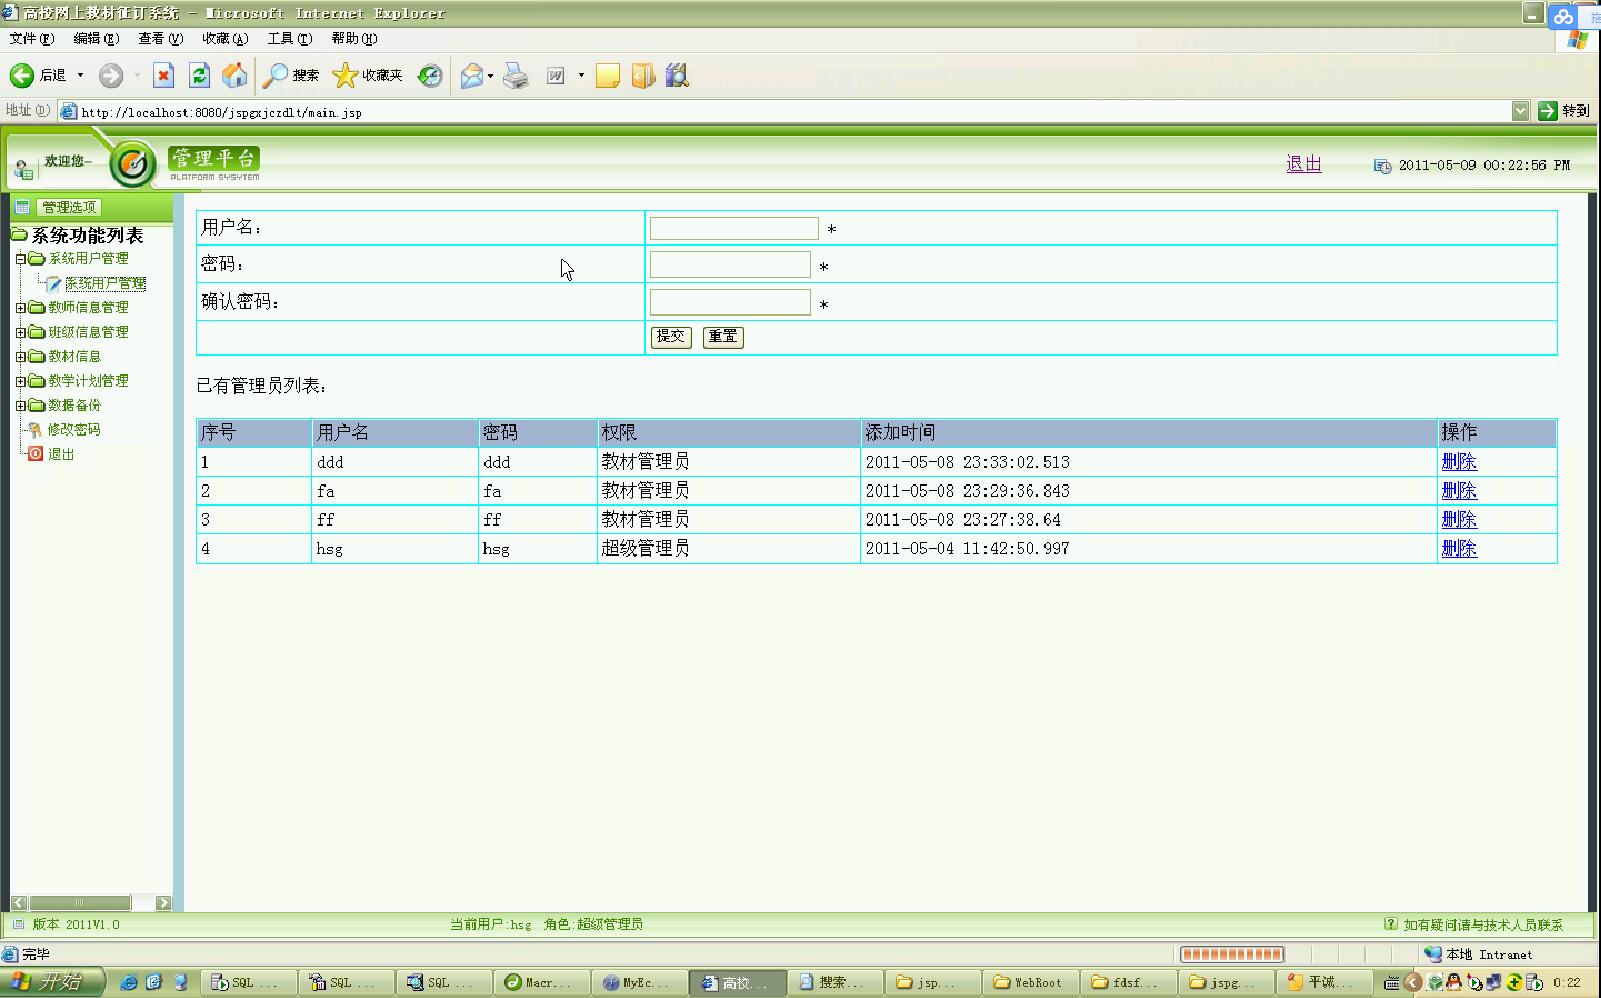Delete user fa via 删除 link

(x=1459, y=491)
